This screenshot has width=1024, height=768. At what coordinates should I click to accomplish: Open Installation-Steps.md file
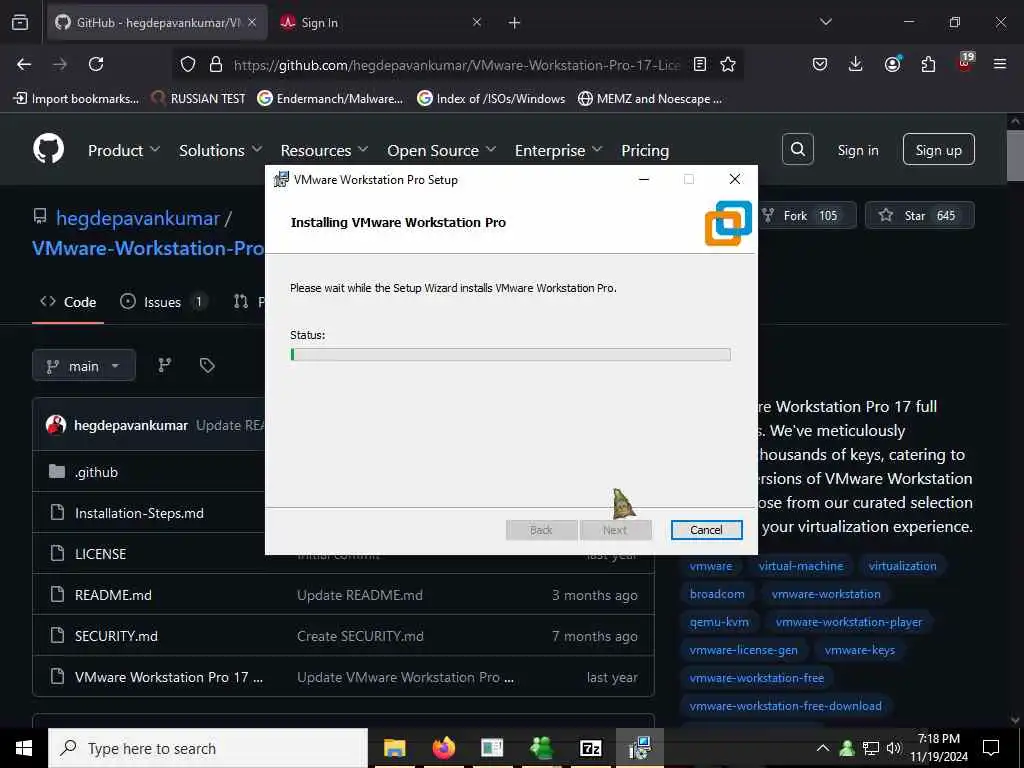(139, 513)
